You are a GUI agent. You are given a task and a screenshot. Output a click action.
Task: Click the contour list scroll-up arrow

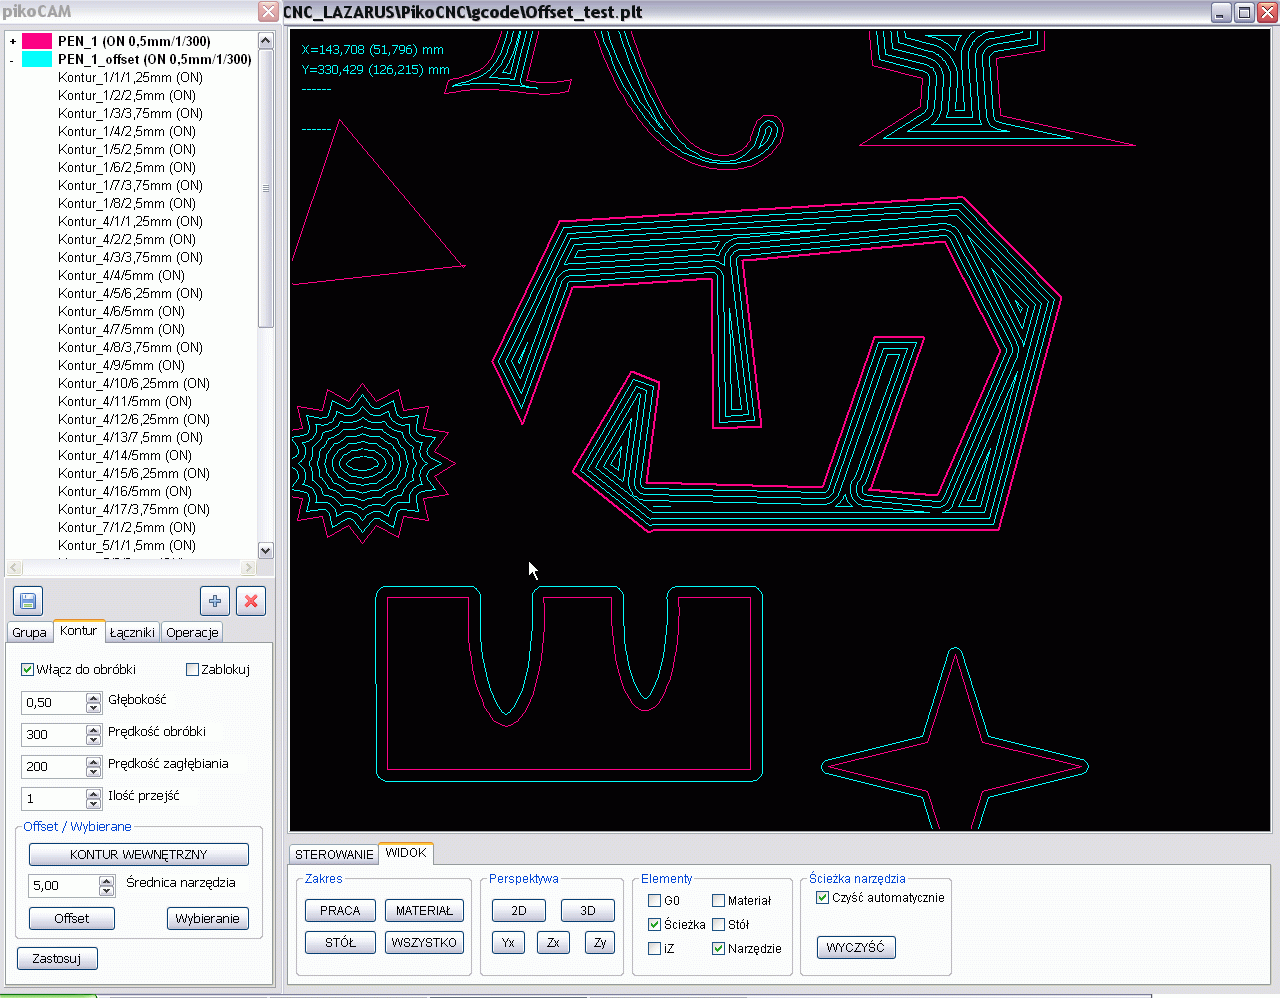click(x=265, y=40)
